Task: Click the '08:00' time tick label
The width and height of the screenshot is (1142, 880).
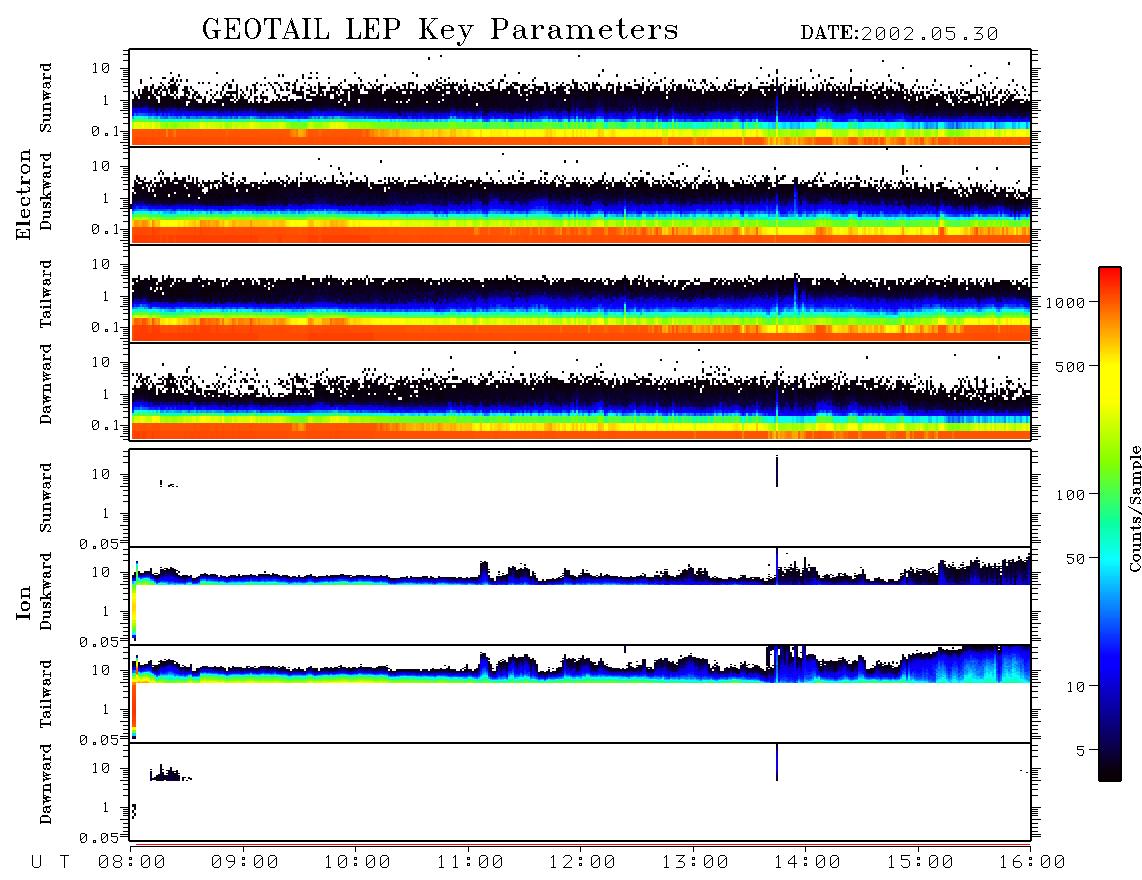Action: (132, 862)
